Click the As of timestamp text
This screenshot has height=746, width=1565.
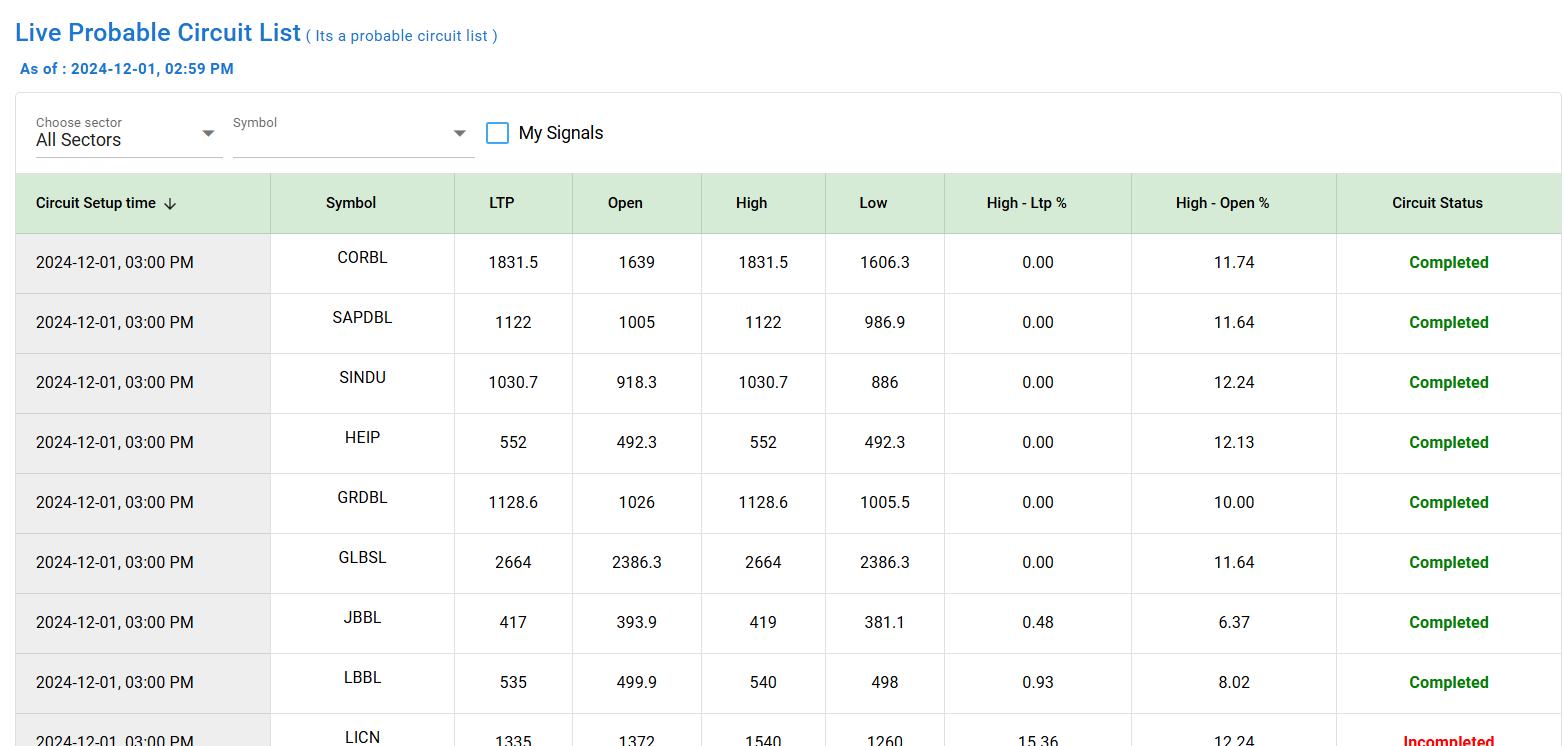point(127,69)
